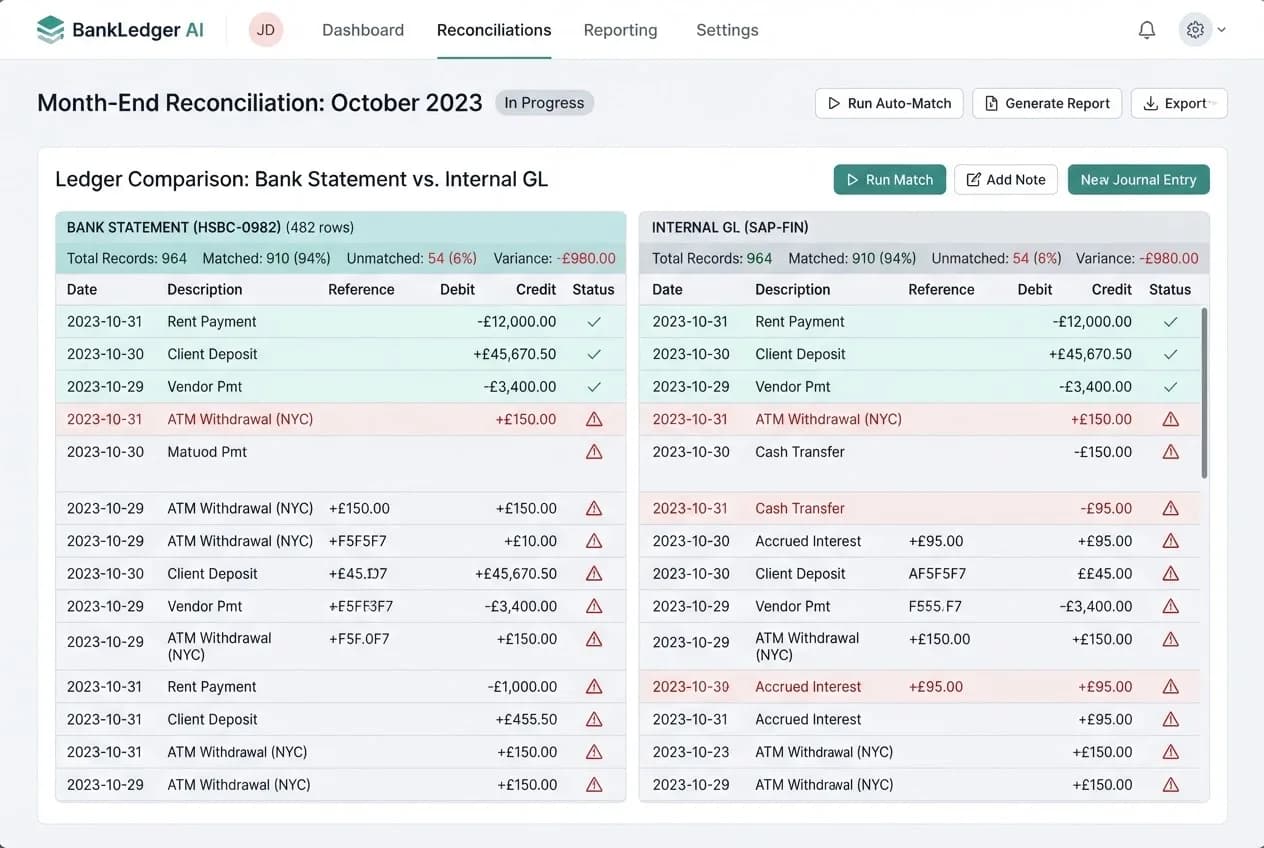Click the BankLedger AI logo icon

(x=50, y=30)
